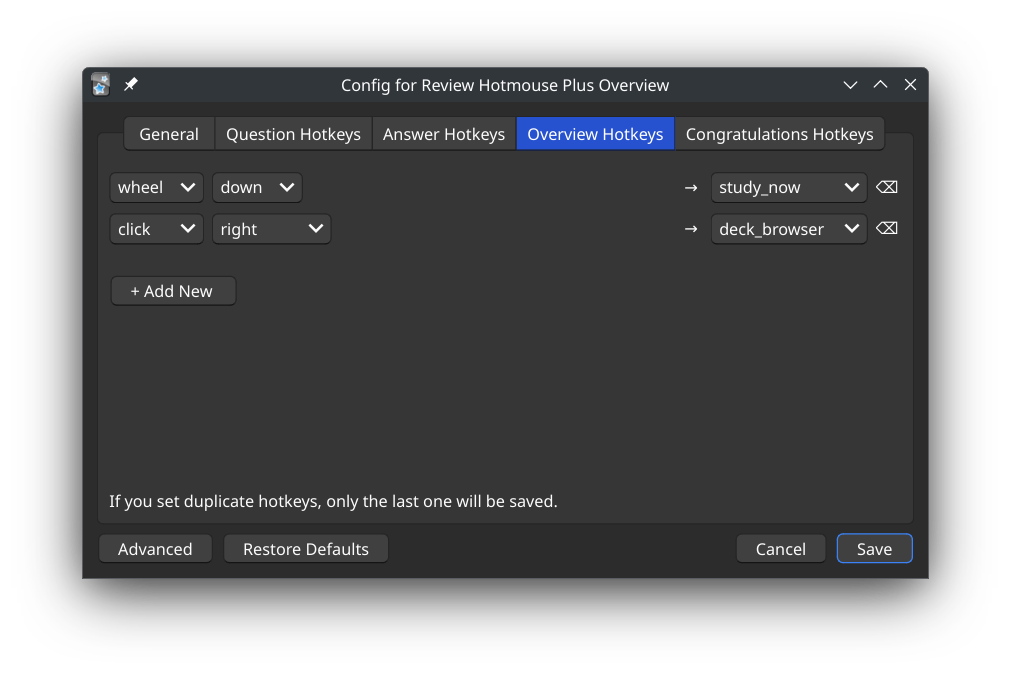The height and width of the screenshot is (675, 1010).
Task: Close the config dialog window
Action: click(910, 85)
